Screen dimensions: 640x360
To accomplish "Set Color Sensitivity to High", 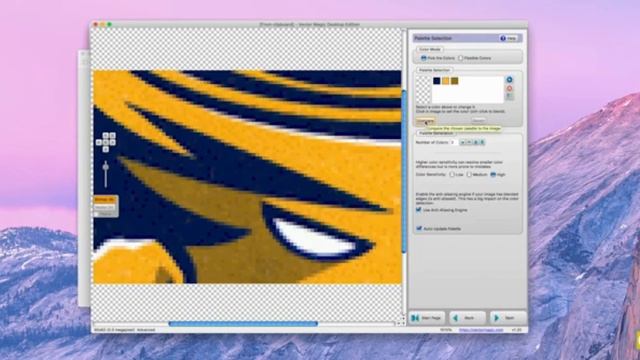I will pyautogui.click(x=493, y=175).
